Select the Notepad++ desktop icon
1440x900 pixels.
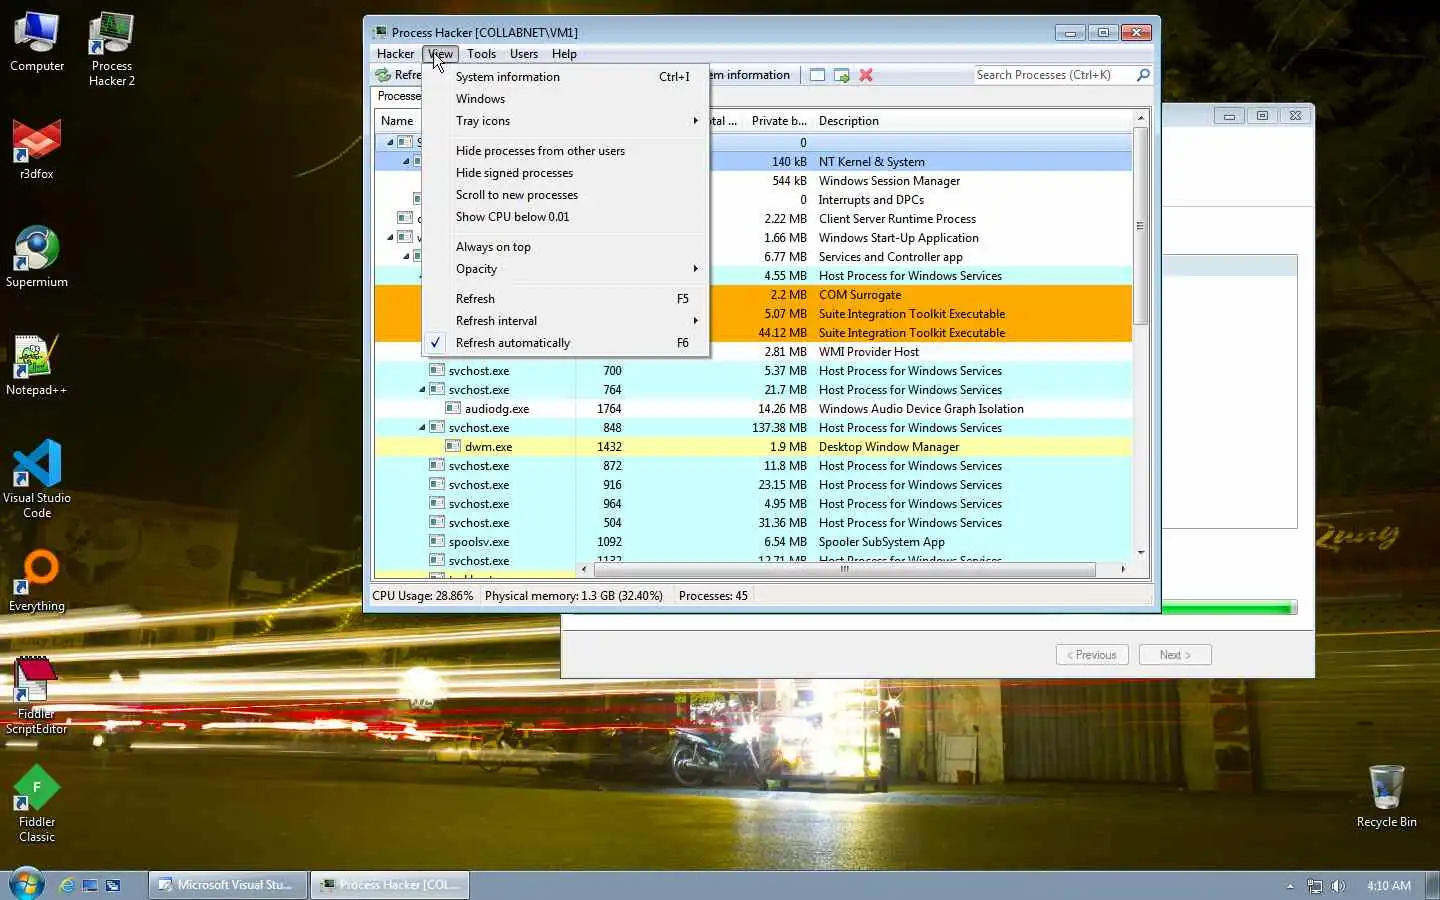tap(37, 366)
